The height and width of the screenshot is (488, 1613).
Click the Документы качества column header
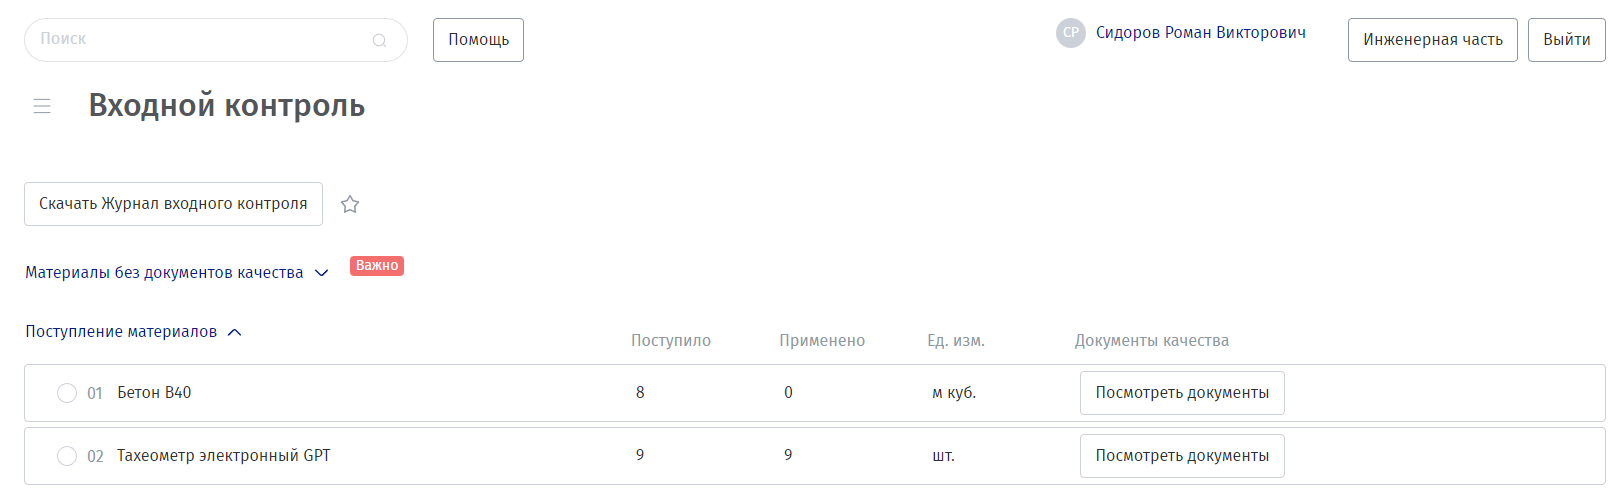pos(1151,341)
